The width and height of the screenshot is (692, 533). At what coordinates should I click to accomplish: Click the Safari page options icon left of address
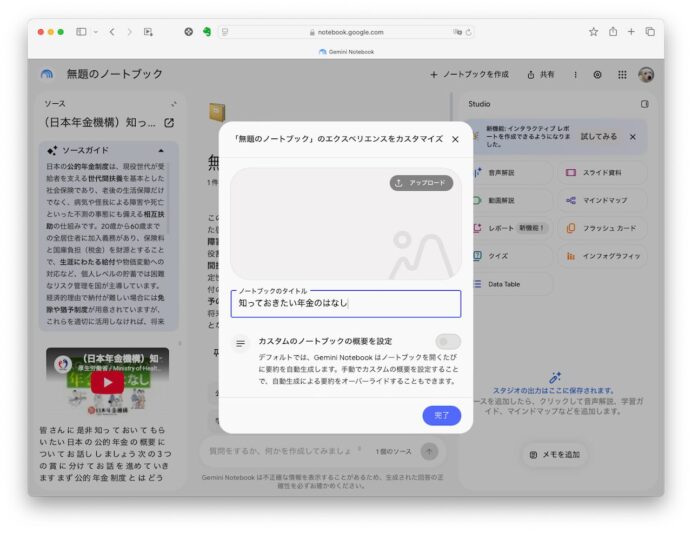(x=225, y=32)
